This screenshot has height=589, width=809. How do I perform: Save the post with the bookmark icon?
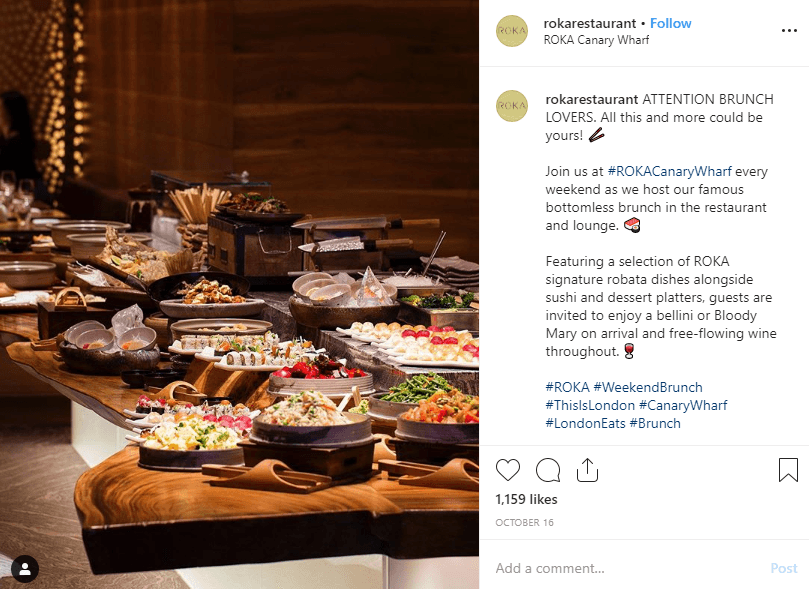(788, 470)
